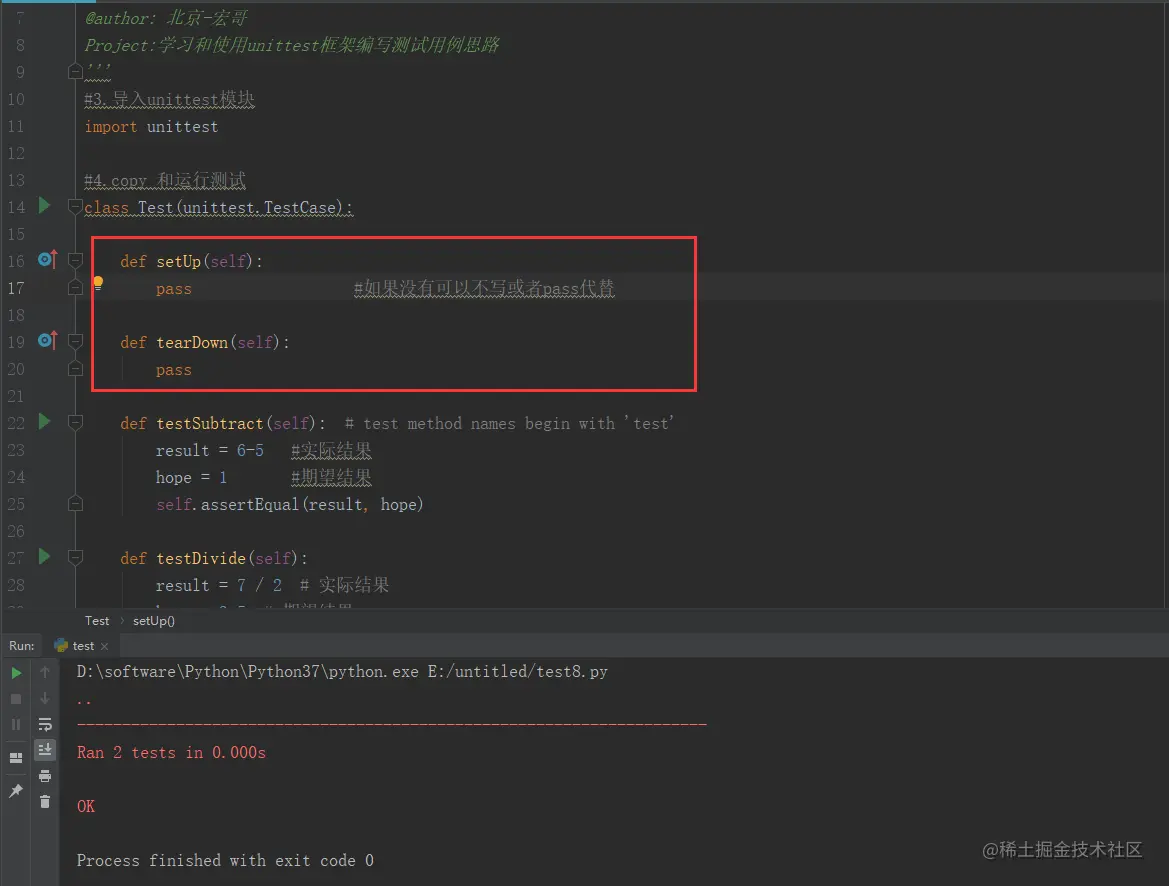Viewport: 1169px width, 886px height.
Task: Click 'def testSubtract(self):' definition
Action: [x=222, y=424]
